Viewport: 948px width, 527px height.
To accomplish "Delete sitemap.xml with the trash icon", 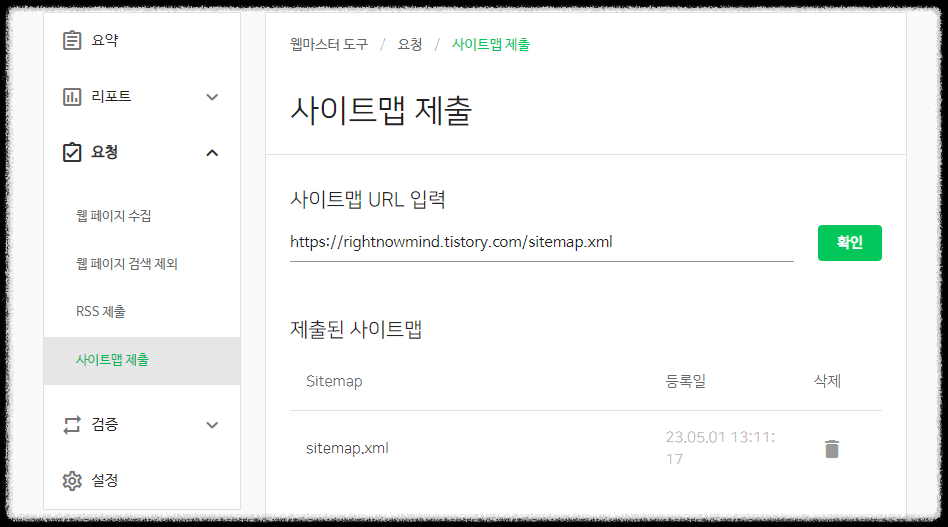I will point(832,448).
